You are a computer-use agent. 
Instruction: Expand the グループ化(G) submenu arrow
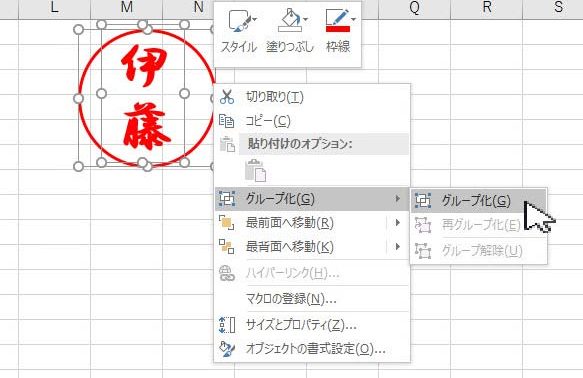point(397,199)
